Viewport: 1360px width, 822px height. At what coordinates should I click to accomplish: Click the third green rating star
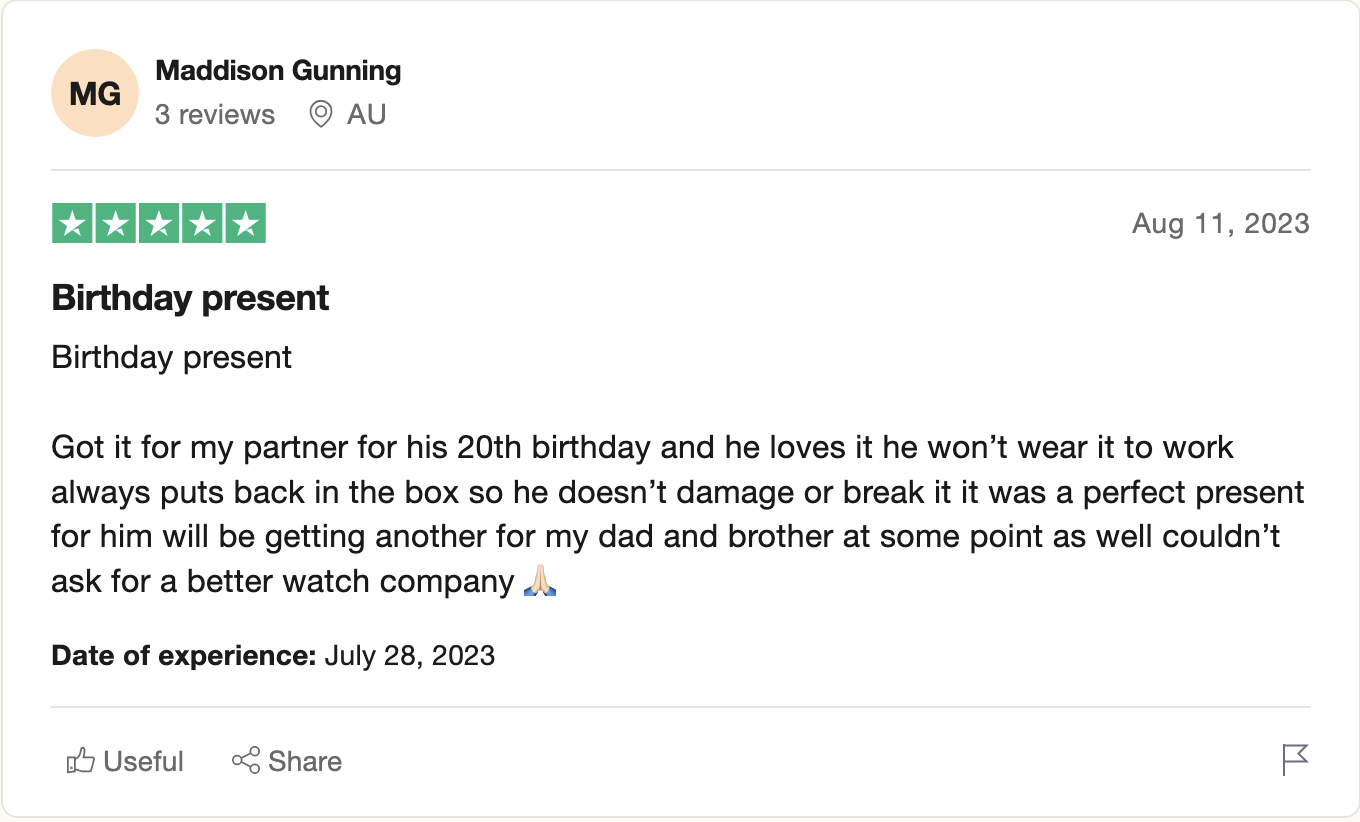(x=159, y=223)
